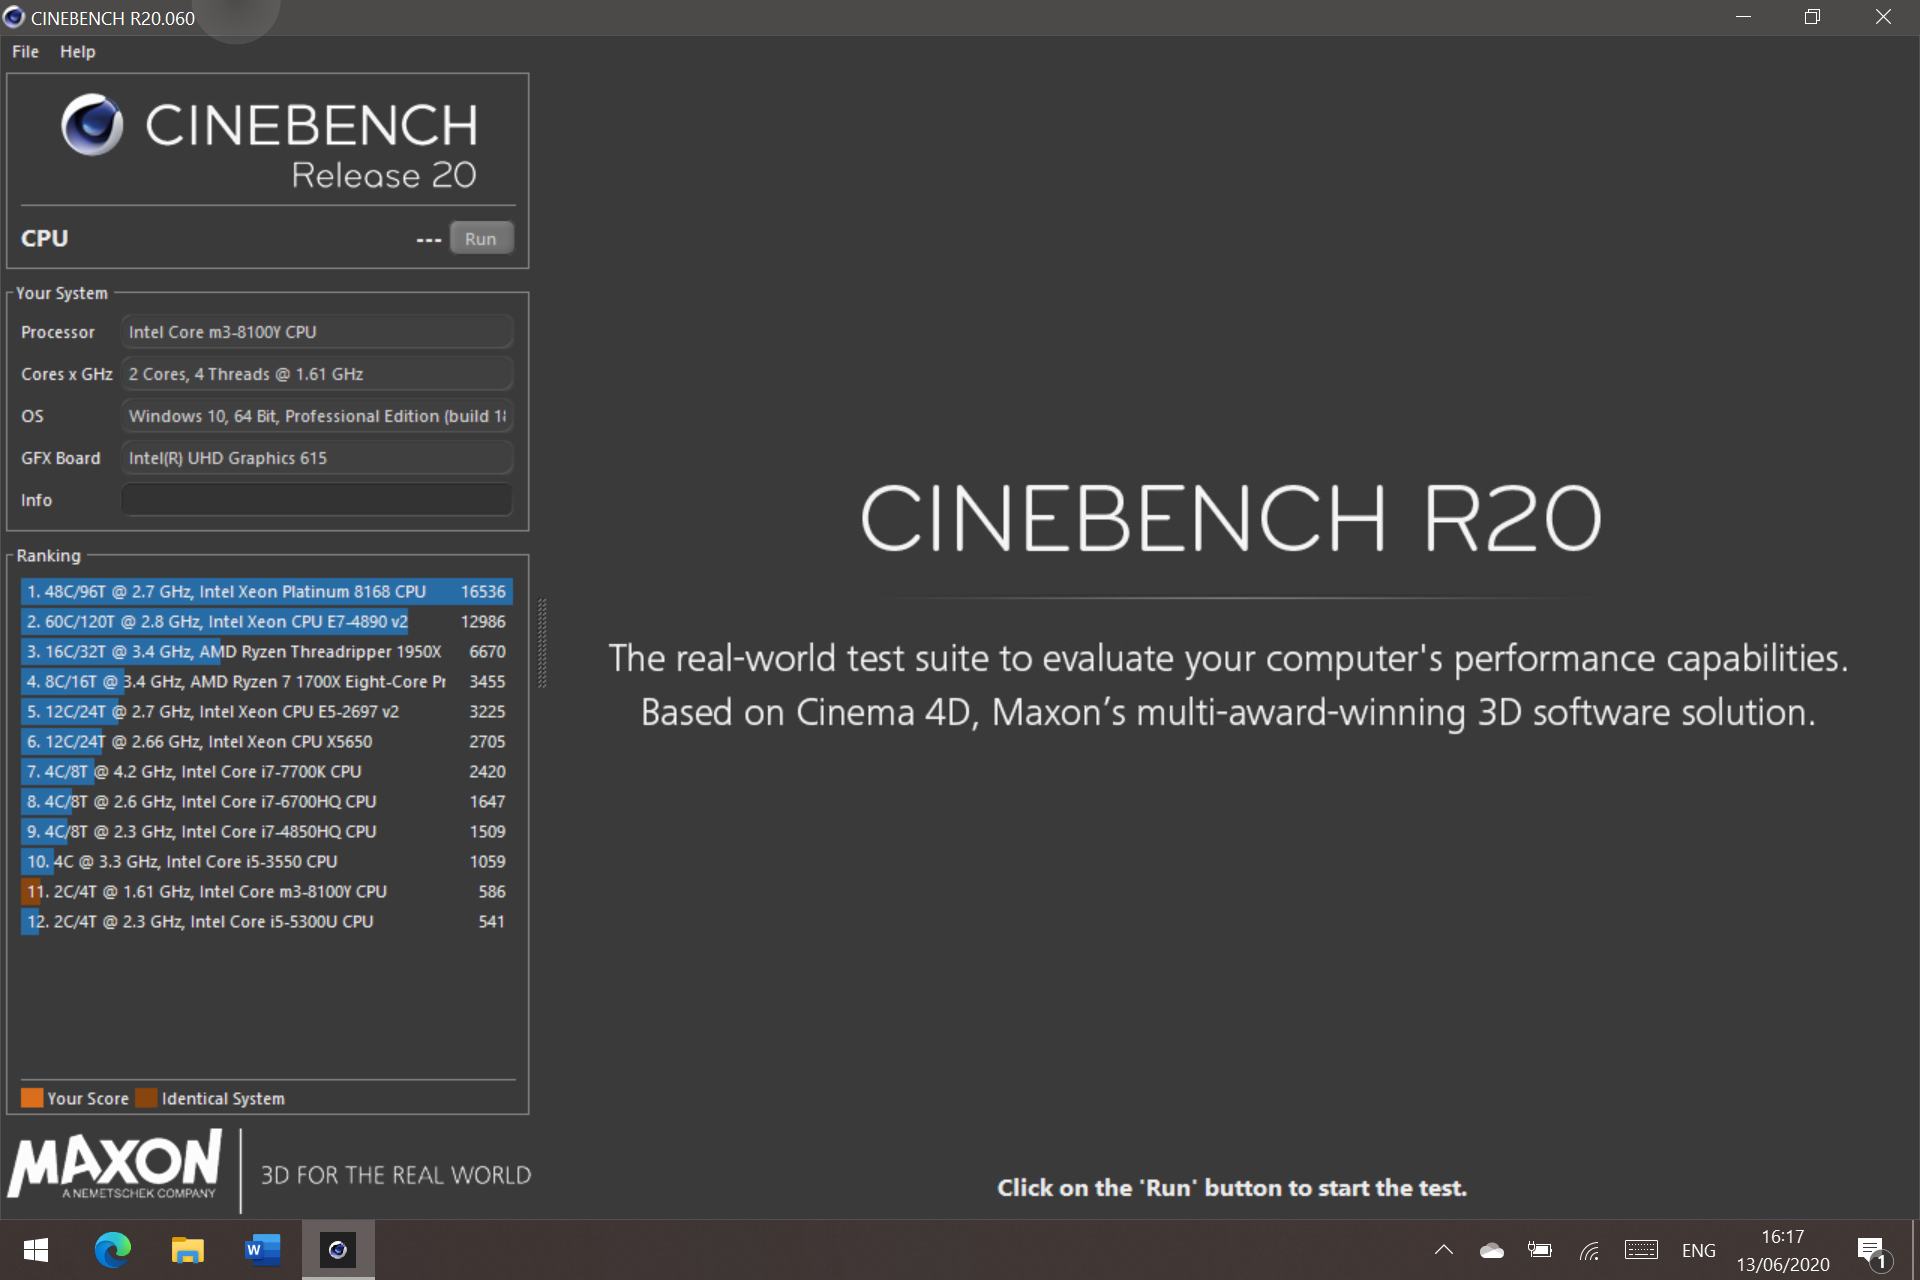Viewport: 1920px width, 1280px height.
Task: Open Microsoft Word from the taskbar
Action: click(263, 1250)
